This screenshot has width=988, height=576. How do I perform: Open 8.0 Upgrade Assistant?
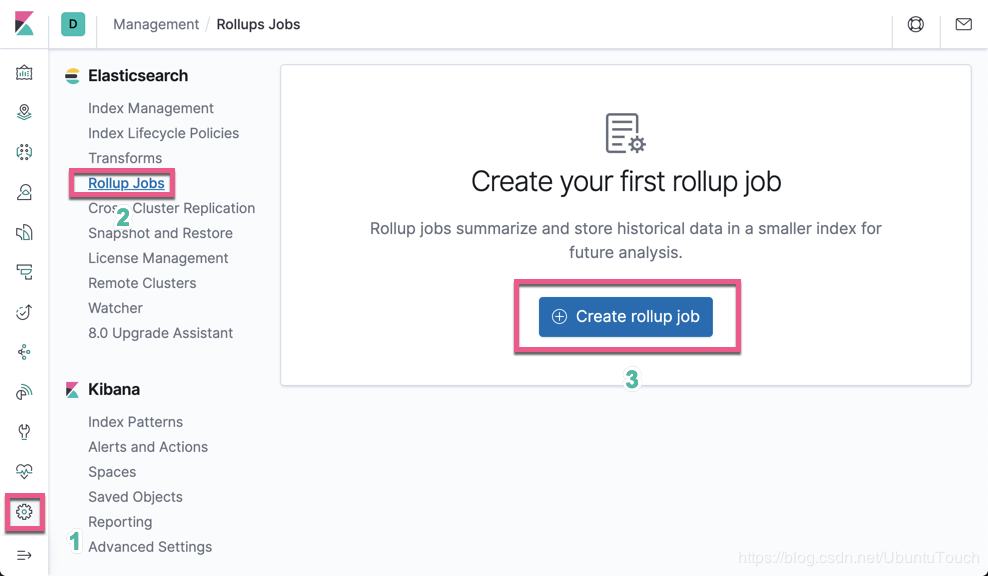pos(160,333)
